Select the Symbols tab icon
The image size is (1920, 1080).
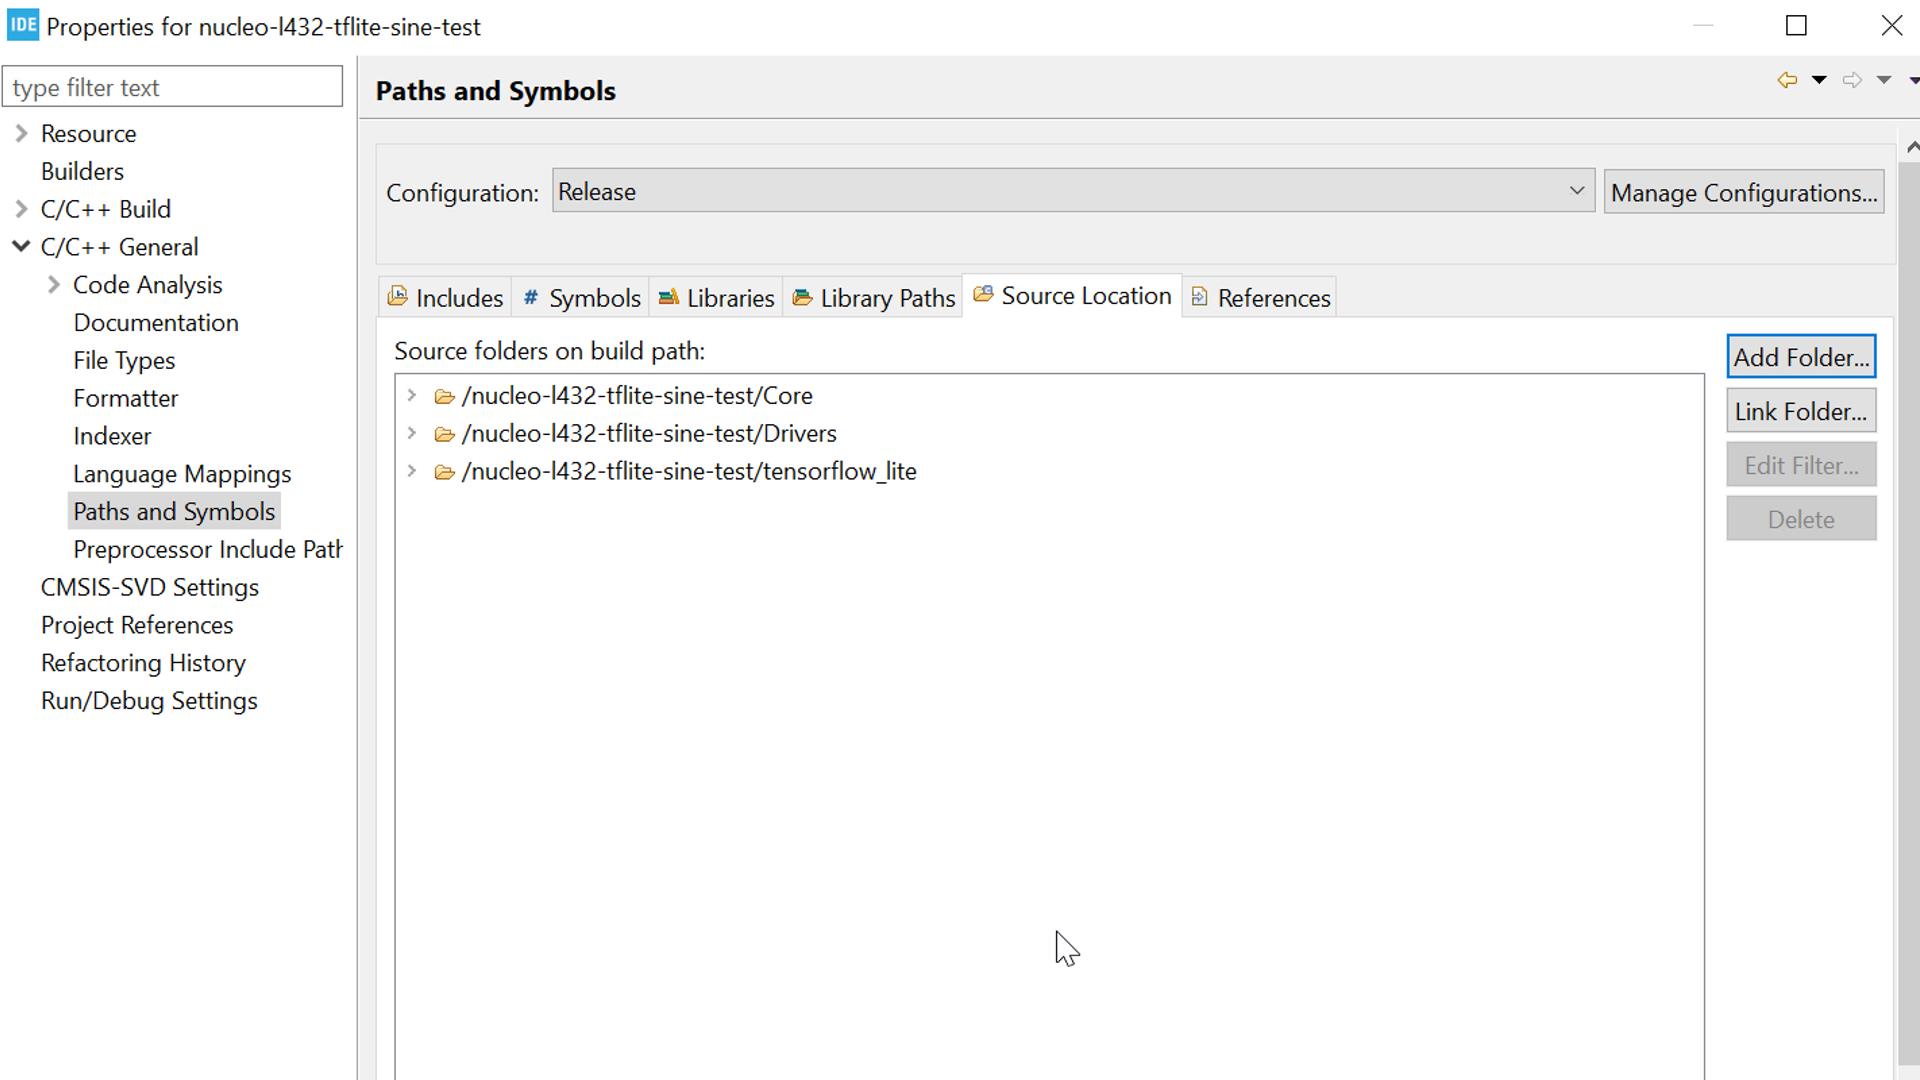(x=531, y=297)
